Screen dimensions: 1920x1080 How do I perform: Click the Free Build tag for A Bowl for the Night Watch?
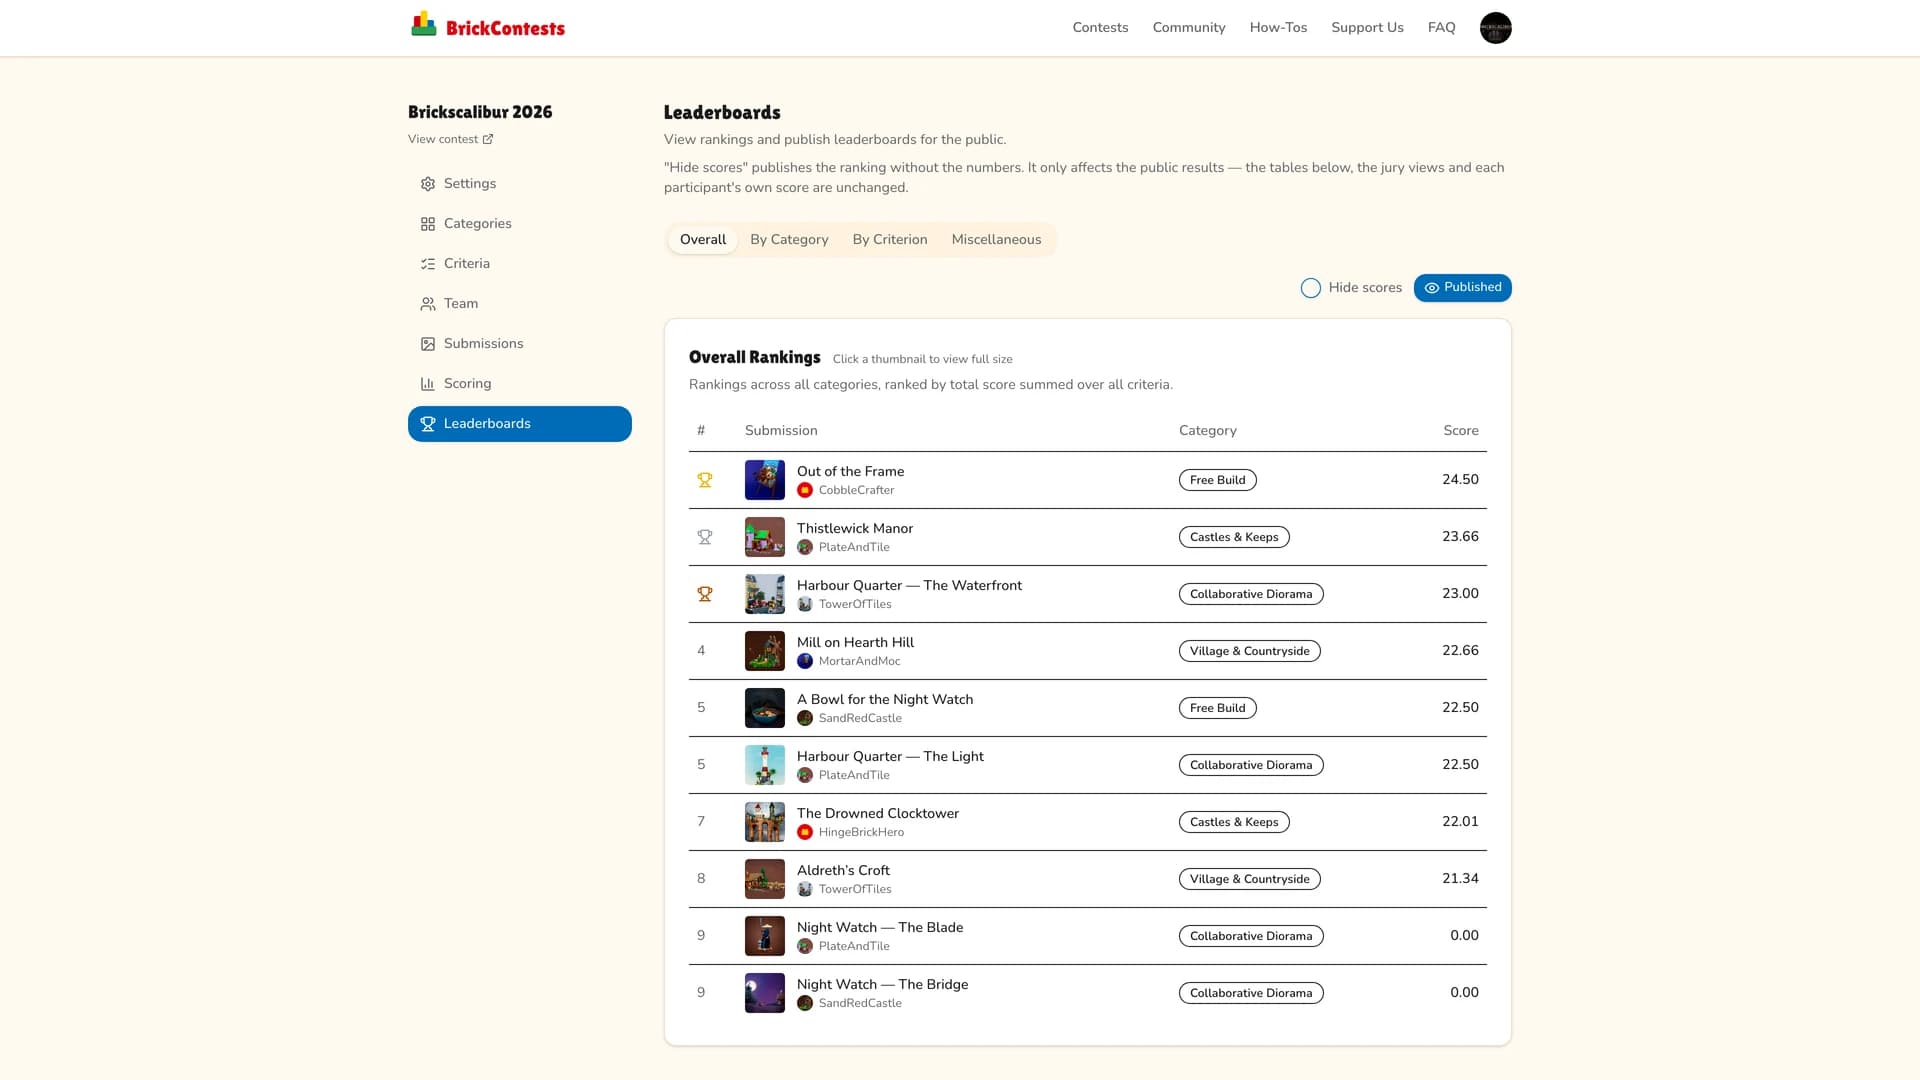coord(1217,708)
